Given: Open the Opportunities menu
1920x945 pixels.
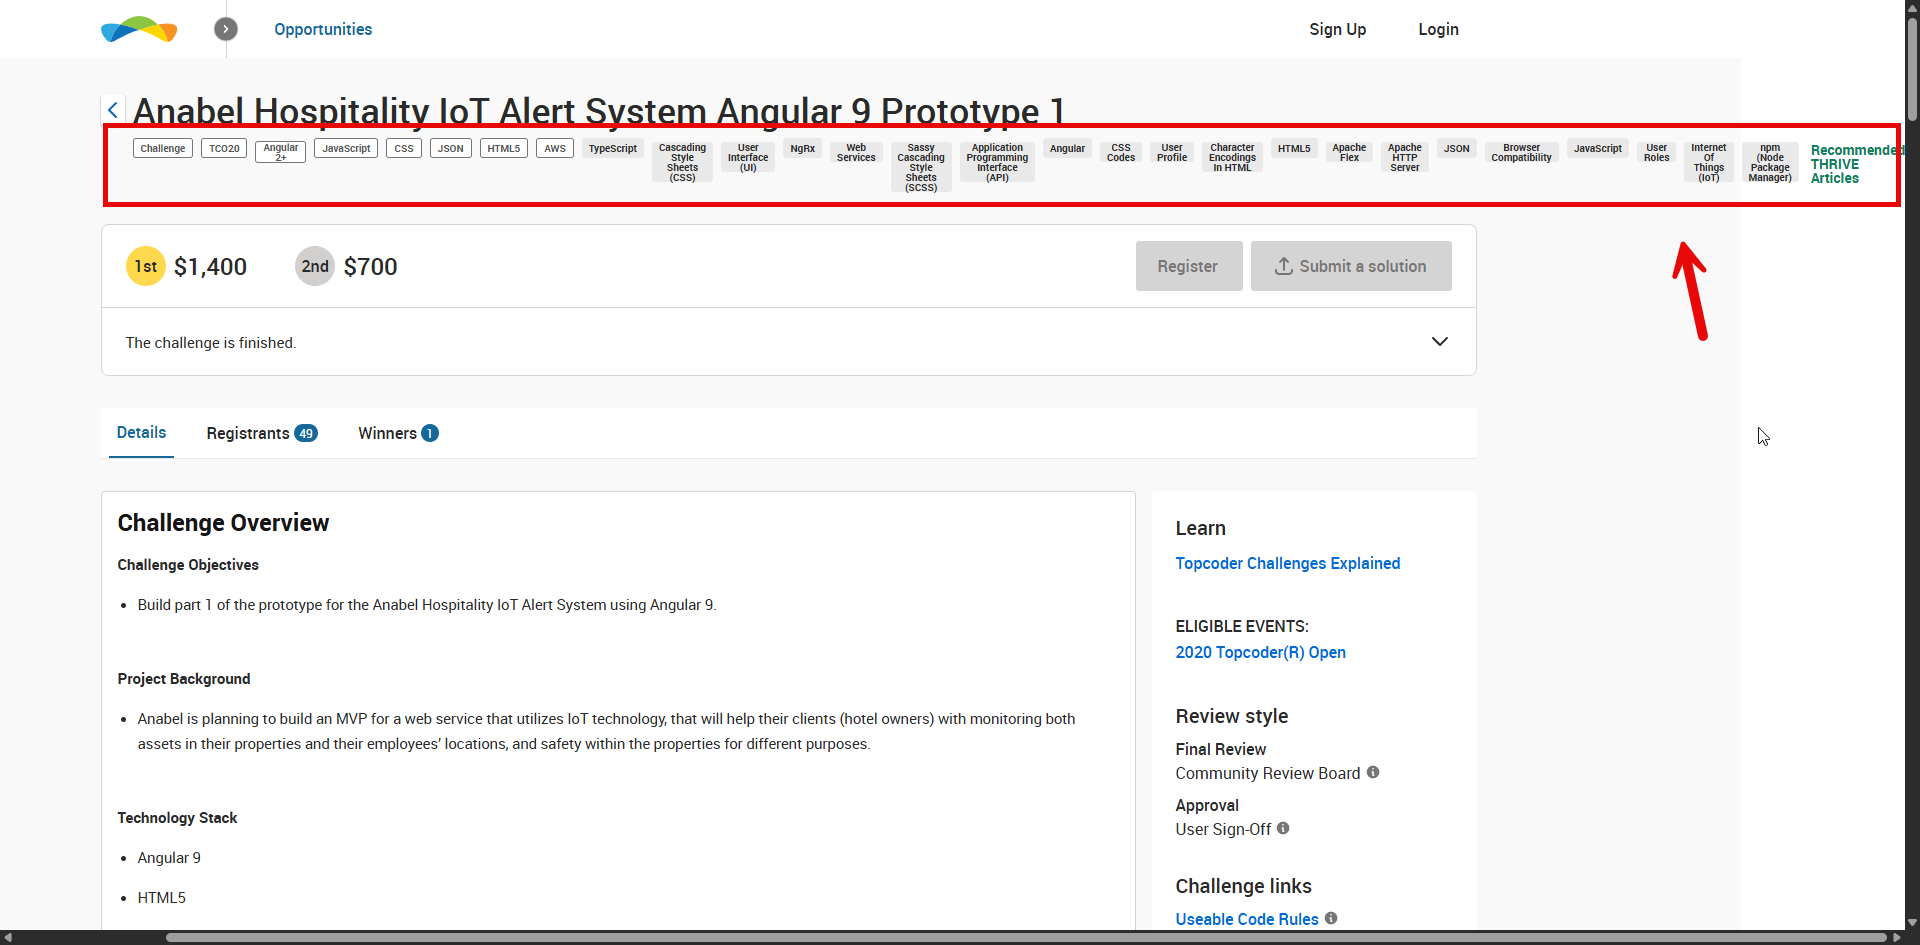Looking at the screenshot, I should [x=323, y=29].
